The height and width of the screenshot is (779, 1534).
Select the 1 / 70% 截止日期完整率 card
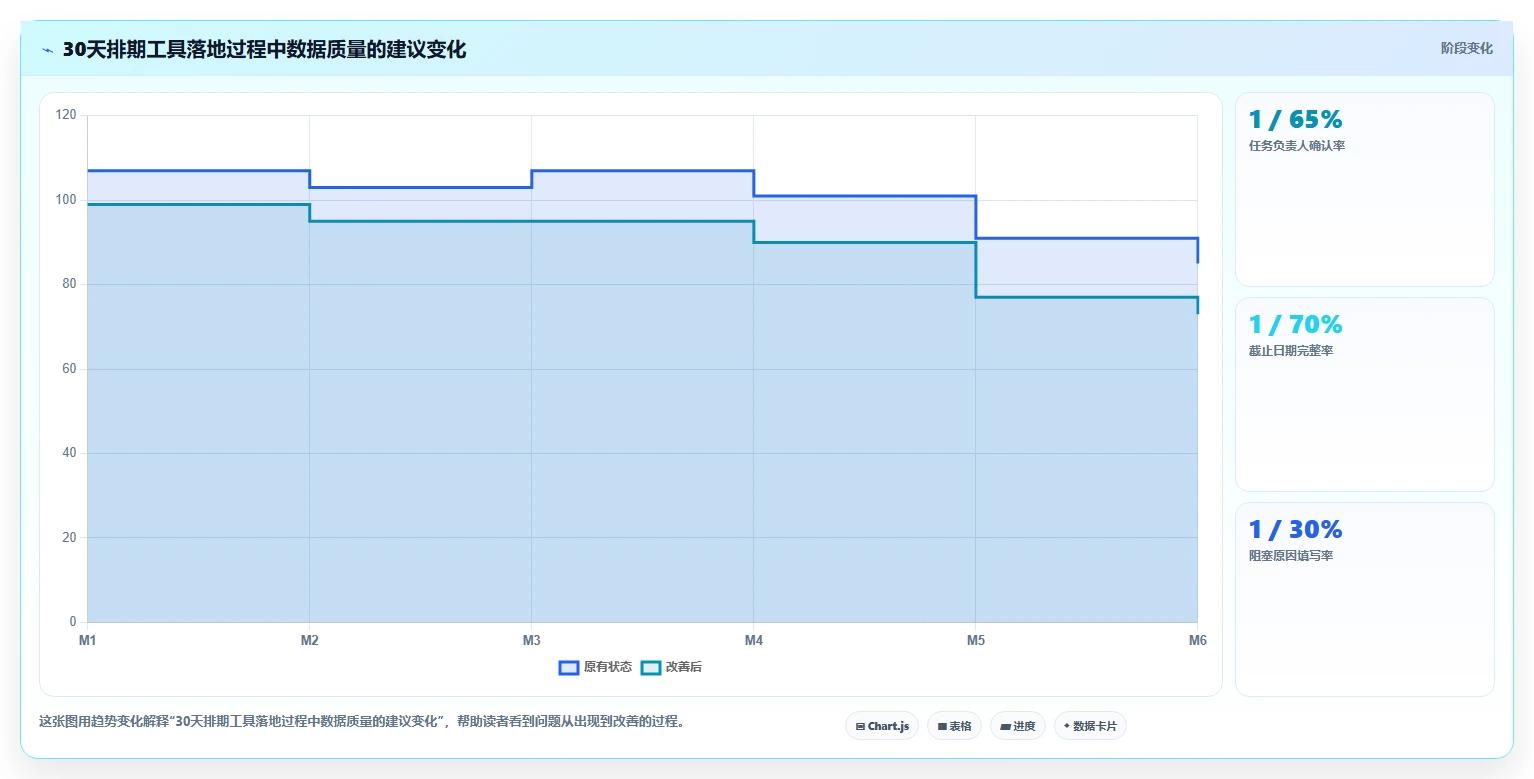pyautogui.click(x=1365, y=394)
